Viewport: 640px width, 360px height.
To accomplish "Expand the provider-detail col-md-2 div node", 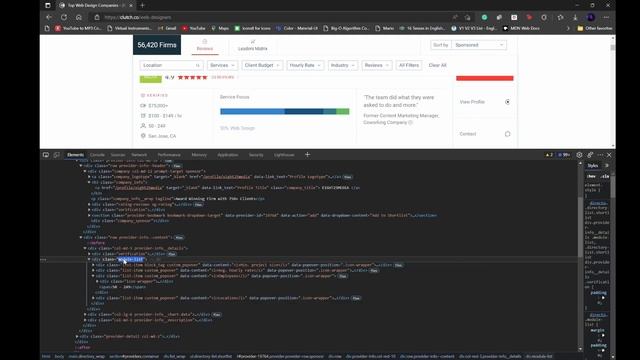I will pyautogui.click(x=77, y=337).
